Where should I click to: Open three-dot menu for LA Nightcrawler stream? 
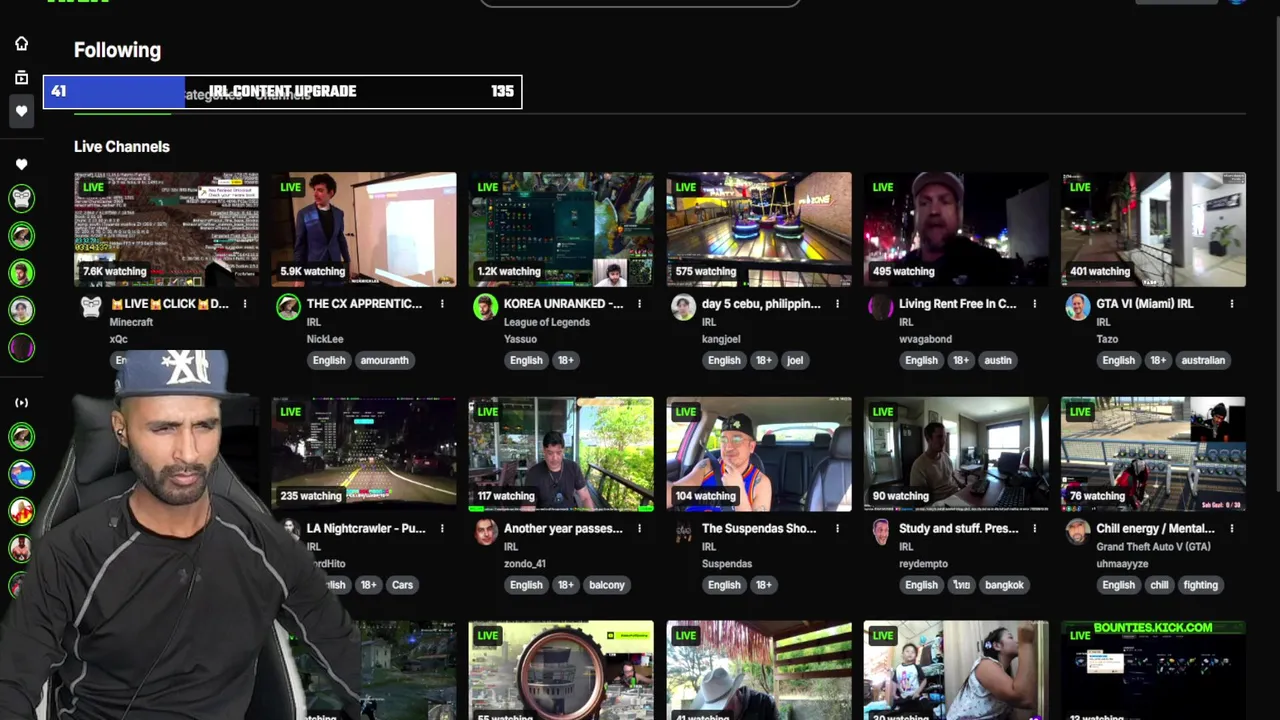(442, 529)
